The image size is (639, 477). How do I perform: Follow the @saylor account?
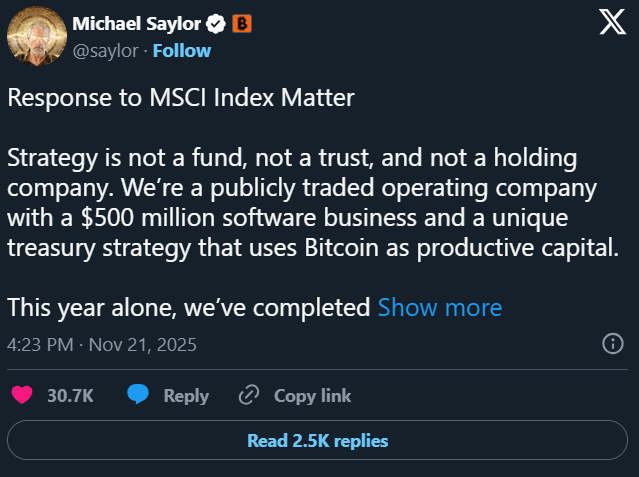coord(181,50)
